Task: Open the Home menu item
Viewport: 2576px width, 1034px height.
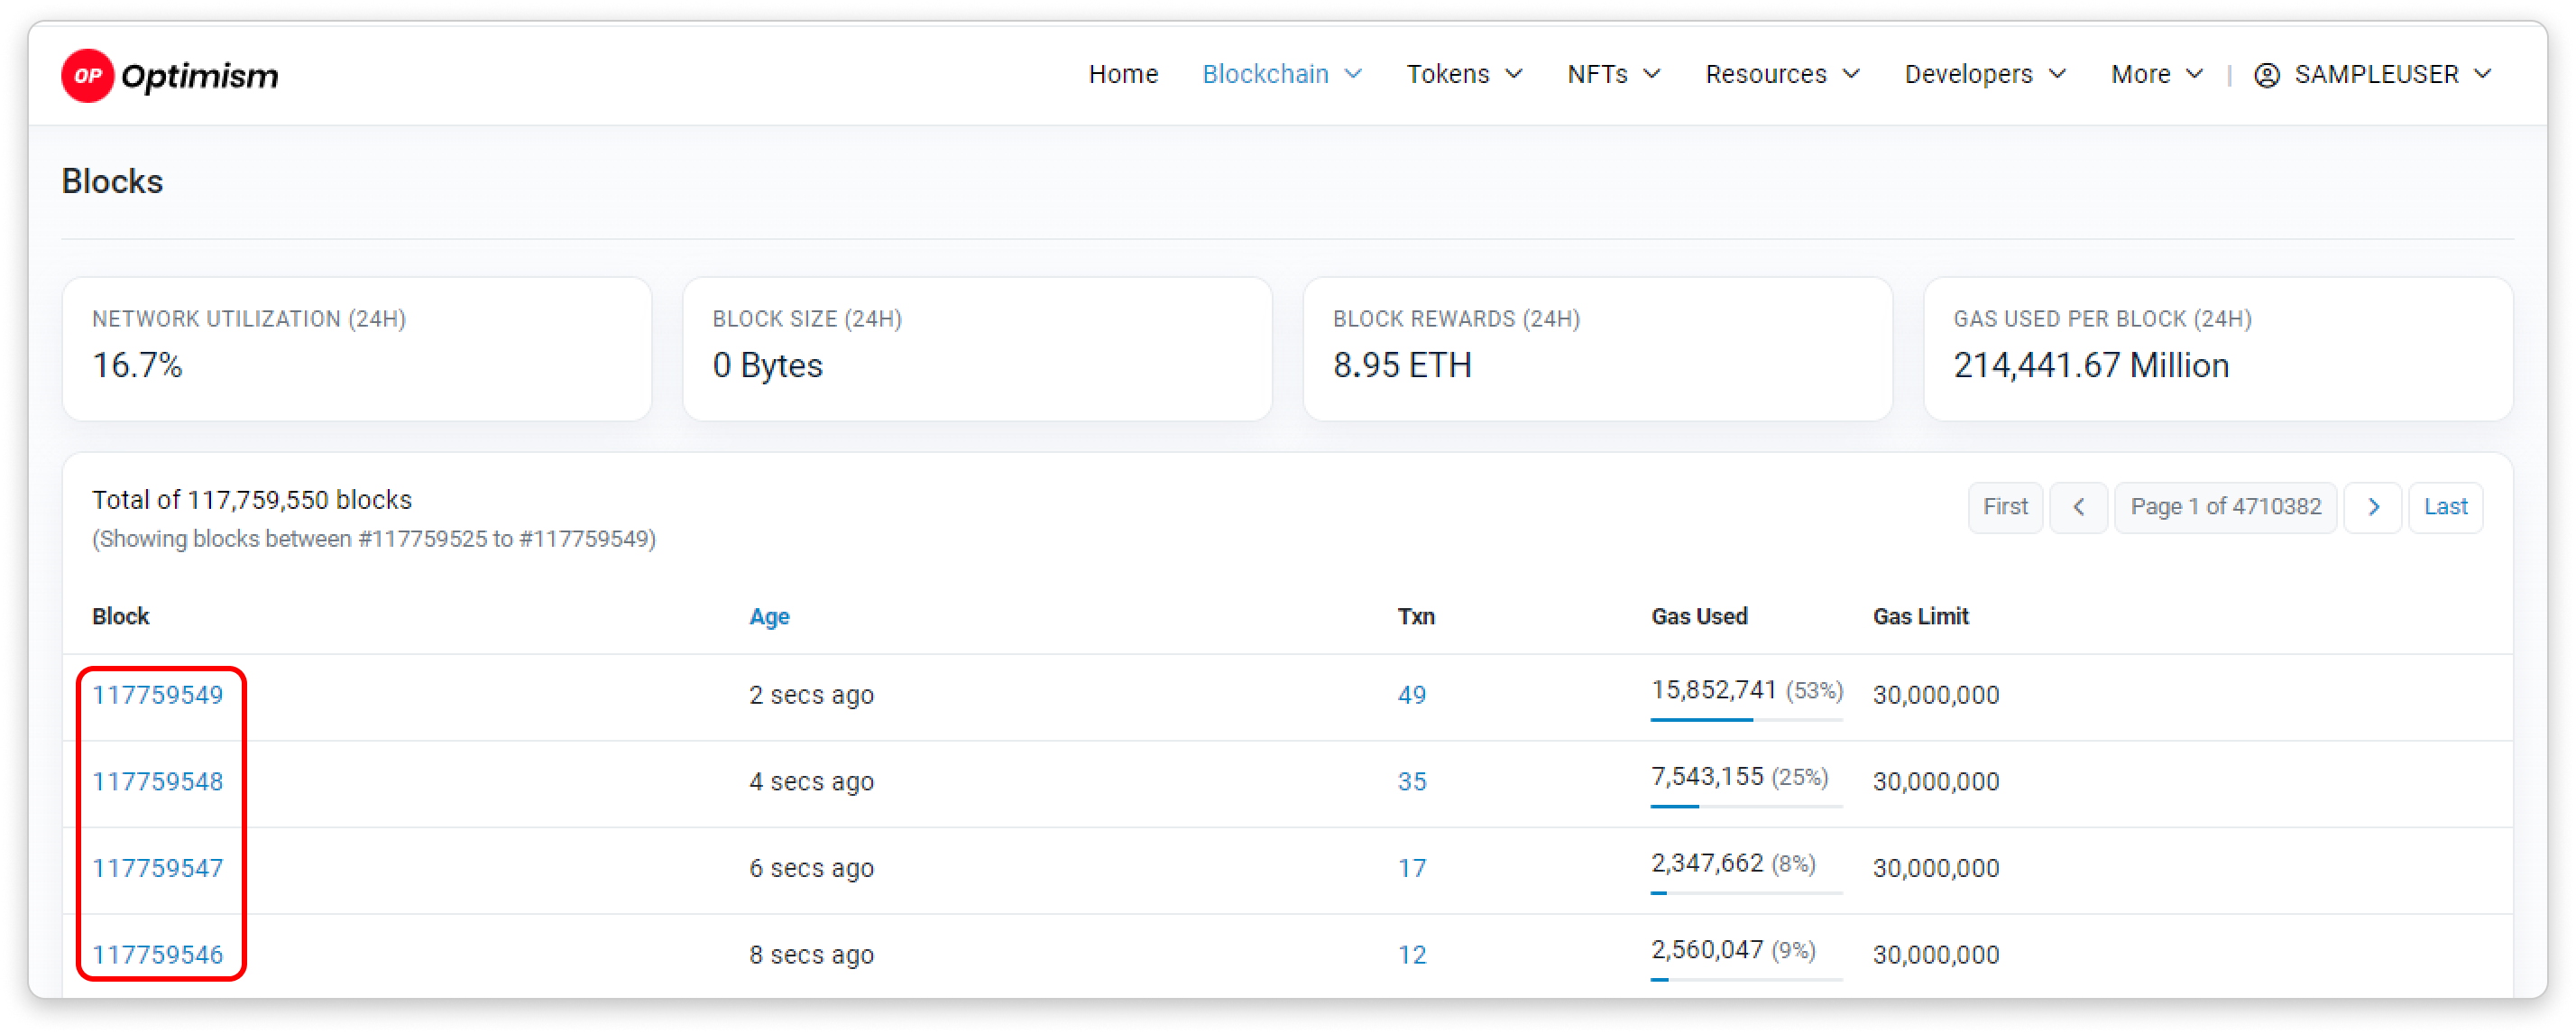Action: [1122, 75]
